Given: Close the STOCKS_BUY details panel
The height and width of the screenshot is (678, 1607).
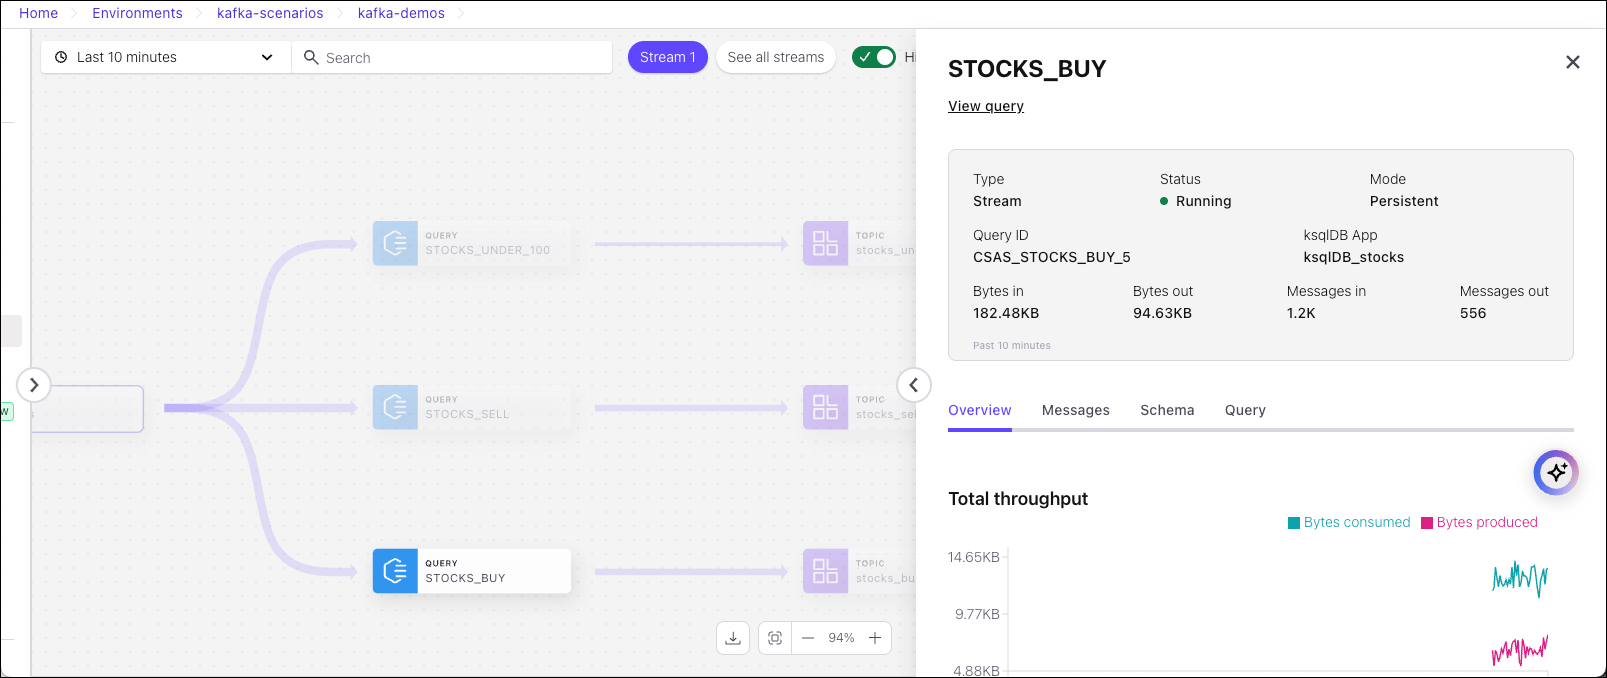Looking at the screenshot, I should (1572, 62).
